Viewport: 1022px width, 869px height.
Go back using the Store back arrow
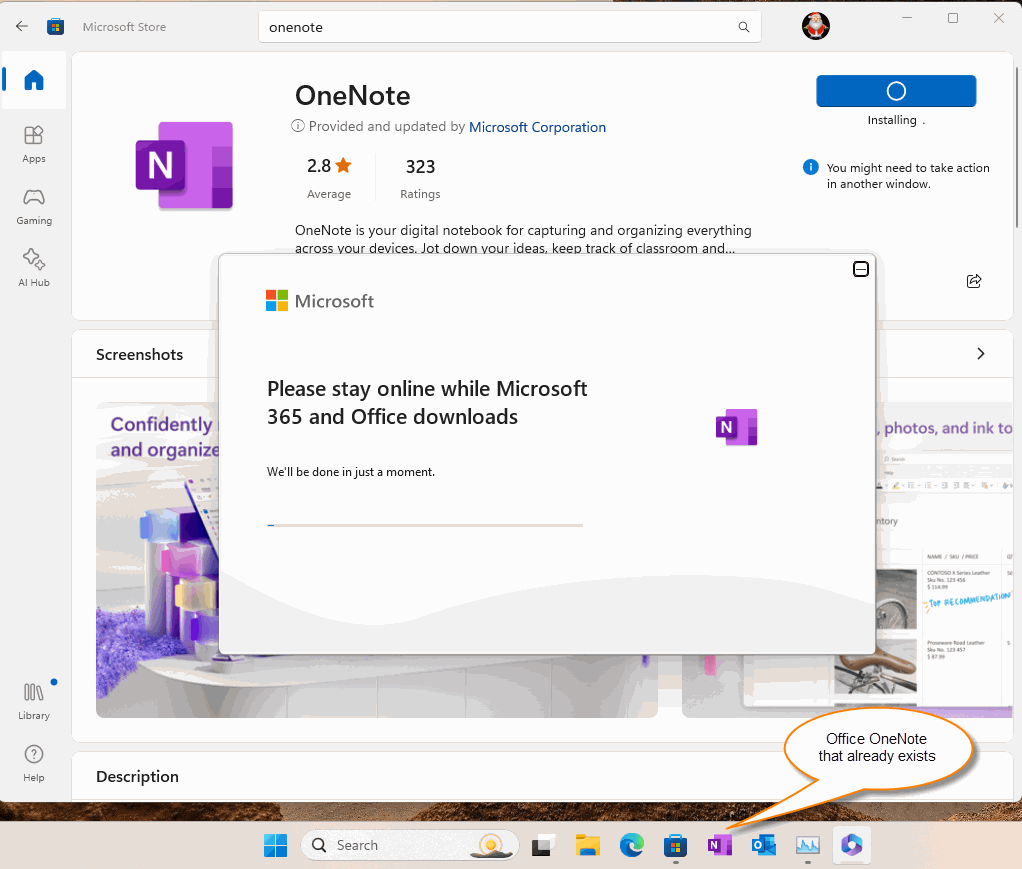pos(22,26)
